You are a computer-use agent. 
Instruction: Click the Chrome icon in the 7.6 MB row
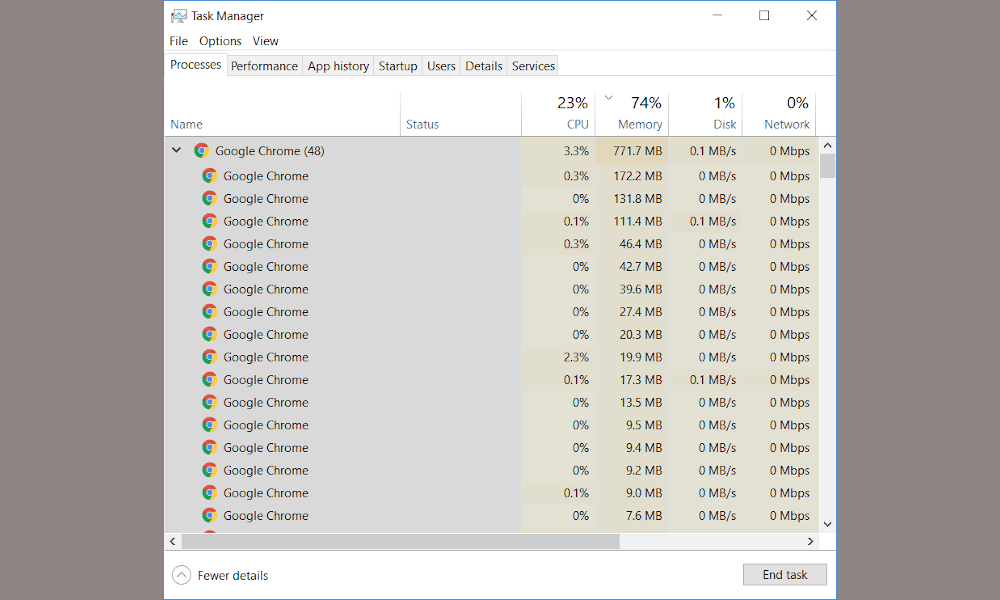click(209, 515)
